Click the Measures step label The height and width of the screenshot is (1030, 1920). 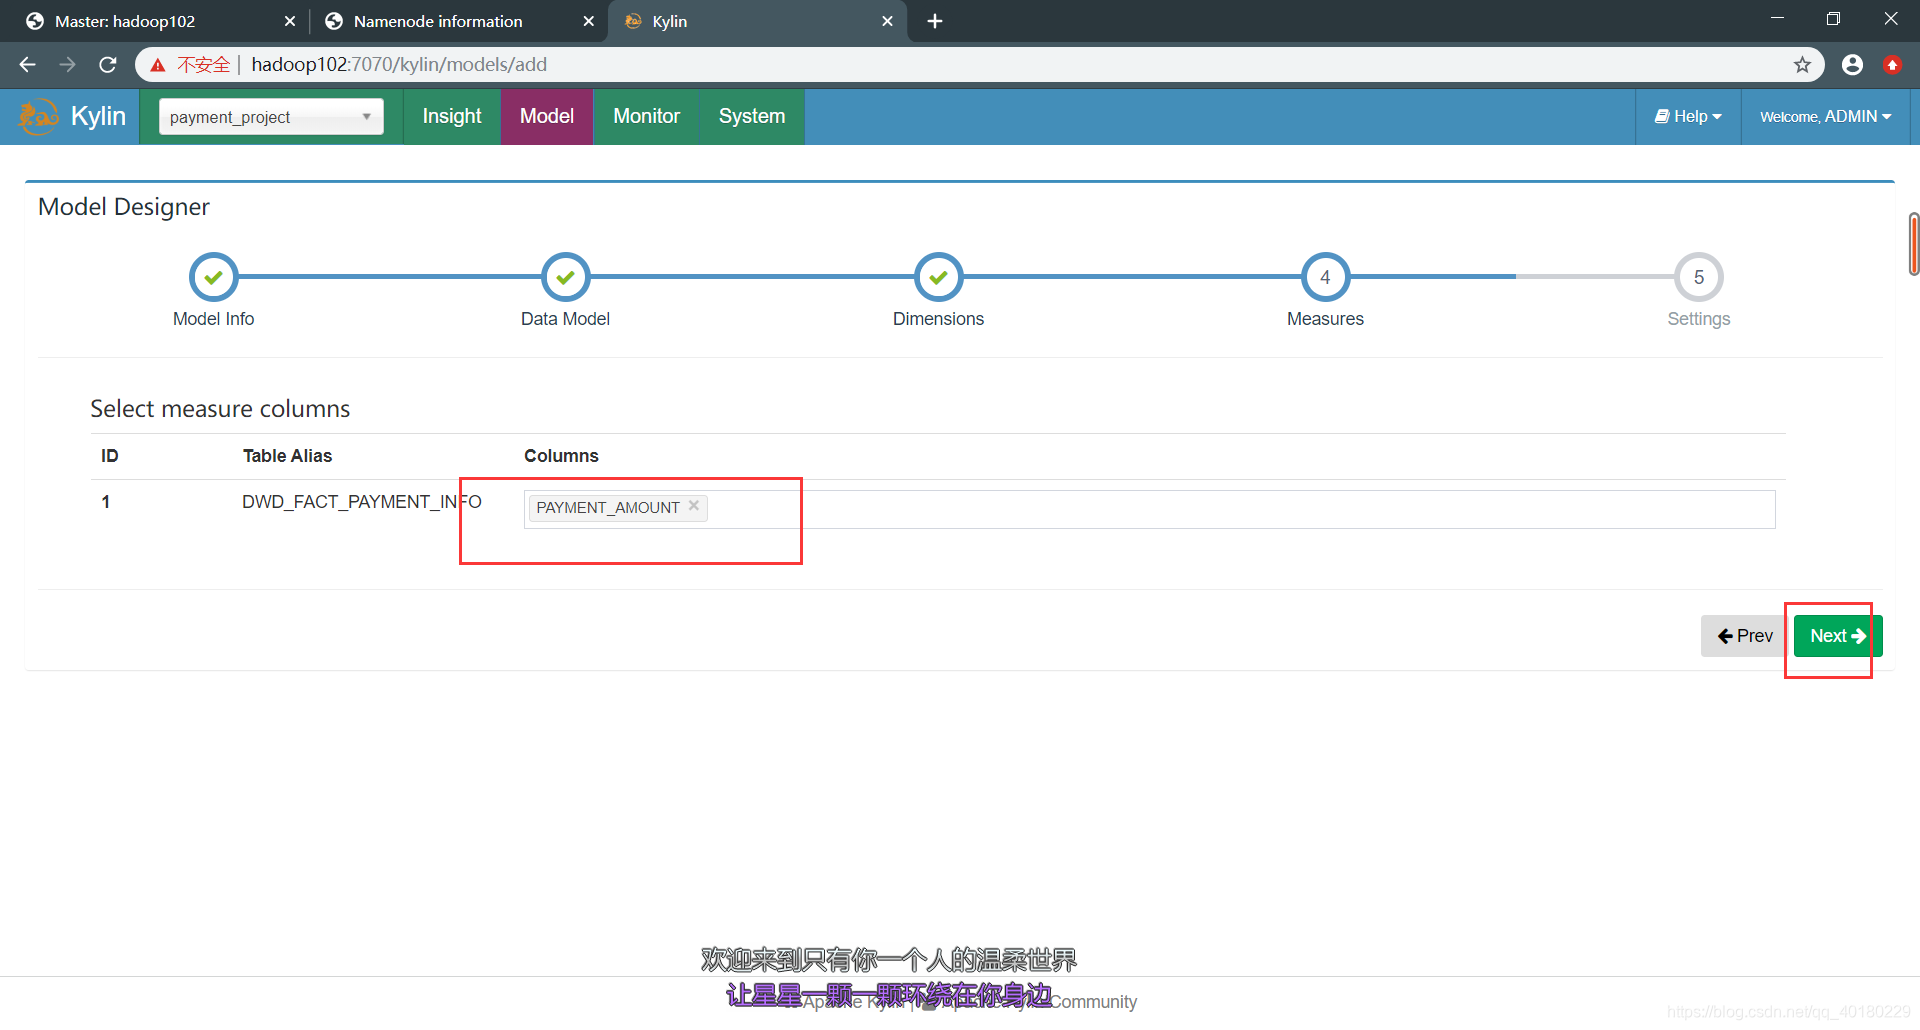click(x=1325, y=319)
